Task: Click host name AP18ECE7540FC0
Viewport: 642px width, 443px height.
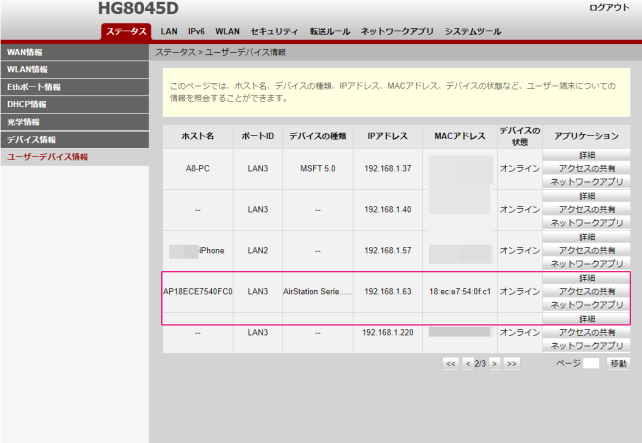Action: [198, 291]
